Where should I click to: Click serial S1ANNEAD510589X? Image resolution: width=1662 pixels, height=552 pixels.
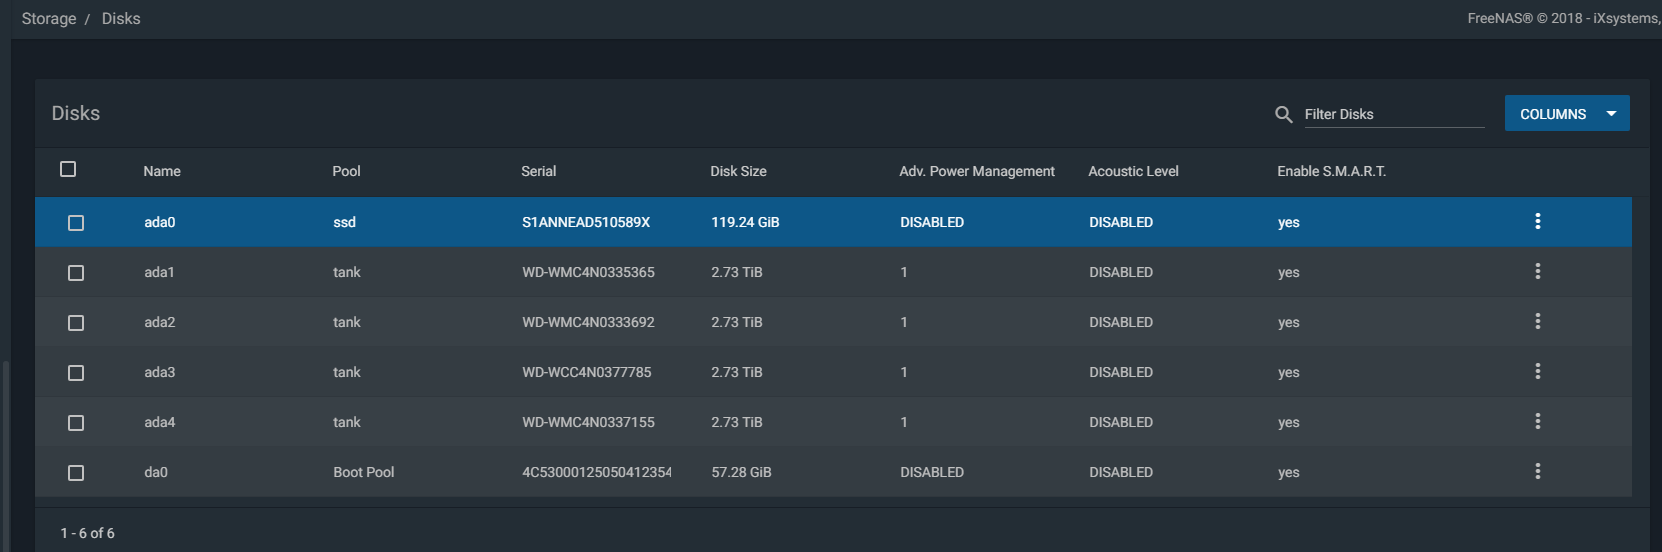pos(586,222)
